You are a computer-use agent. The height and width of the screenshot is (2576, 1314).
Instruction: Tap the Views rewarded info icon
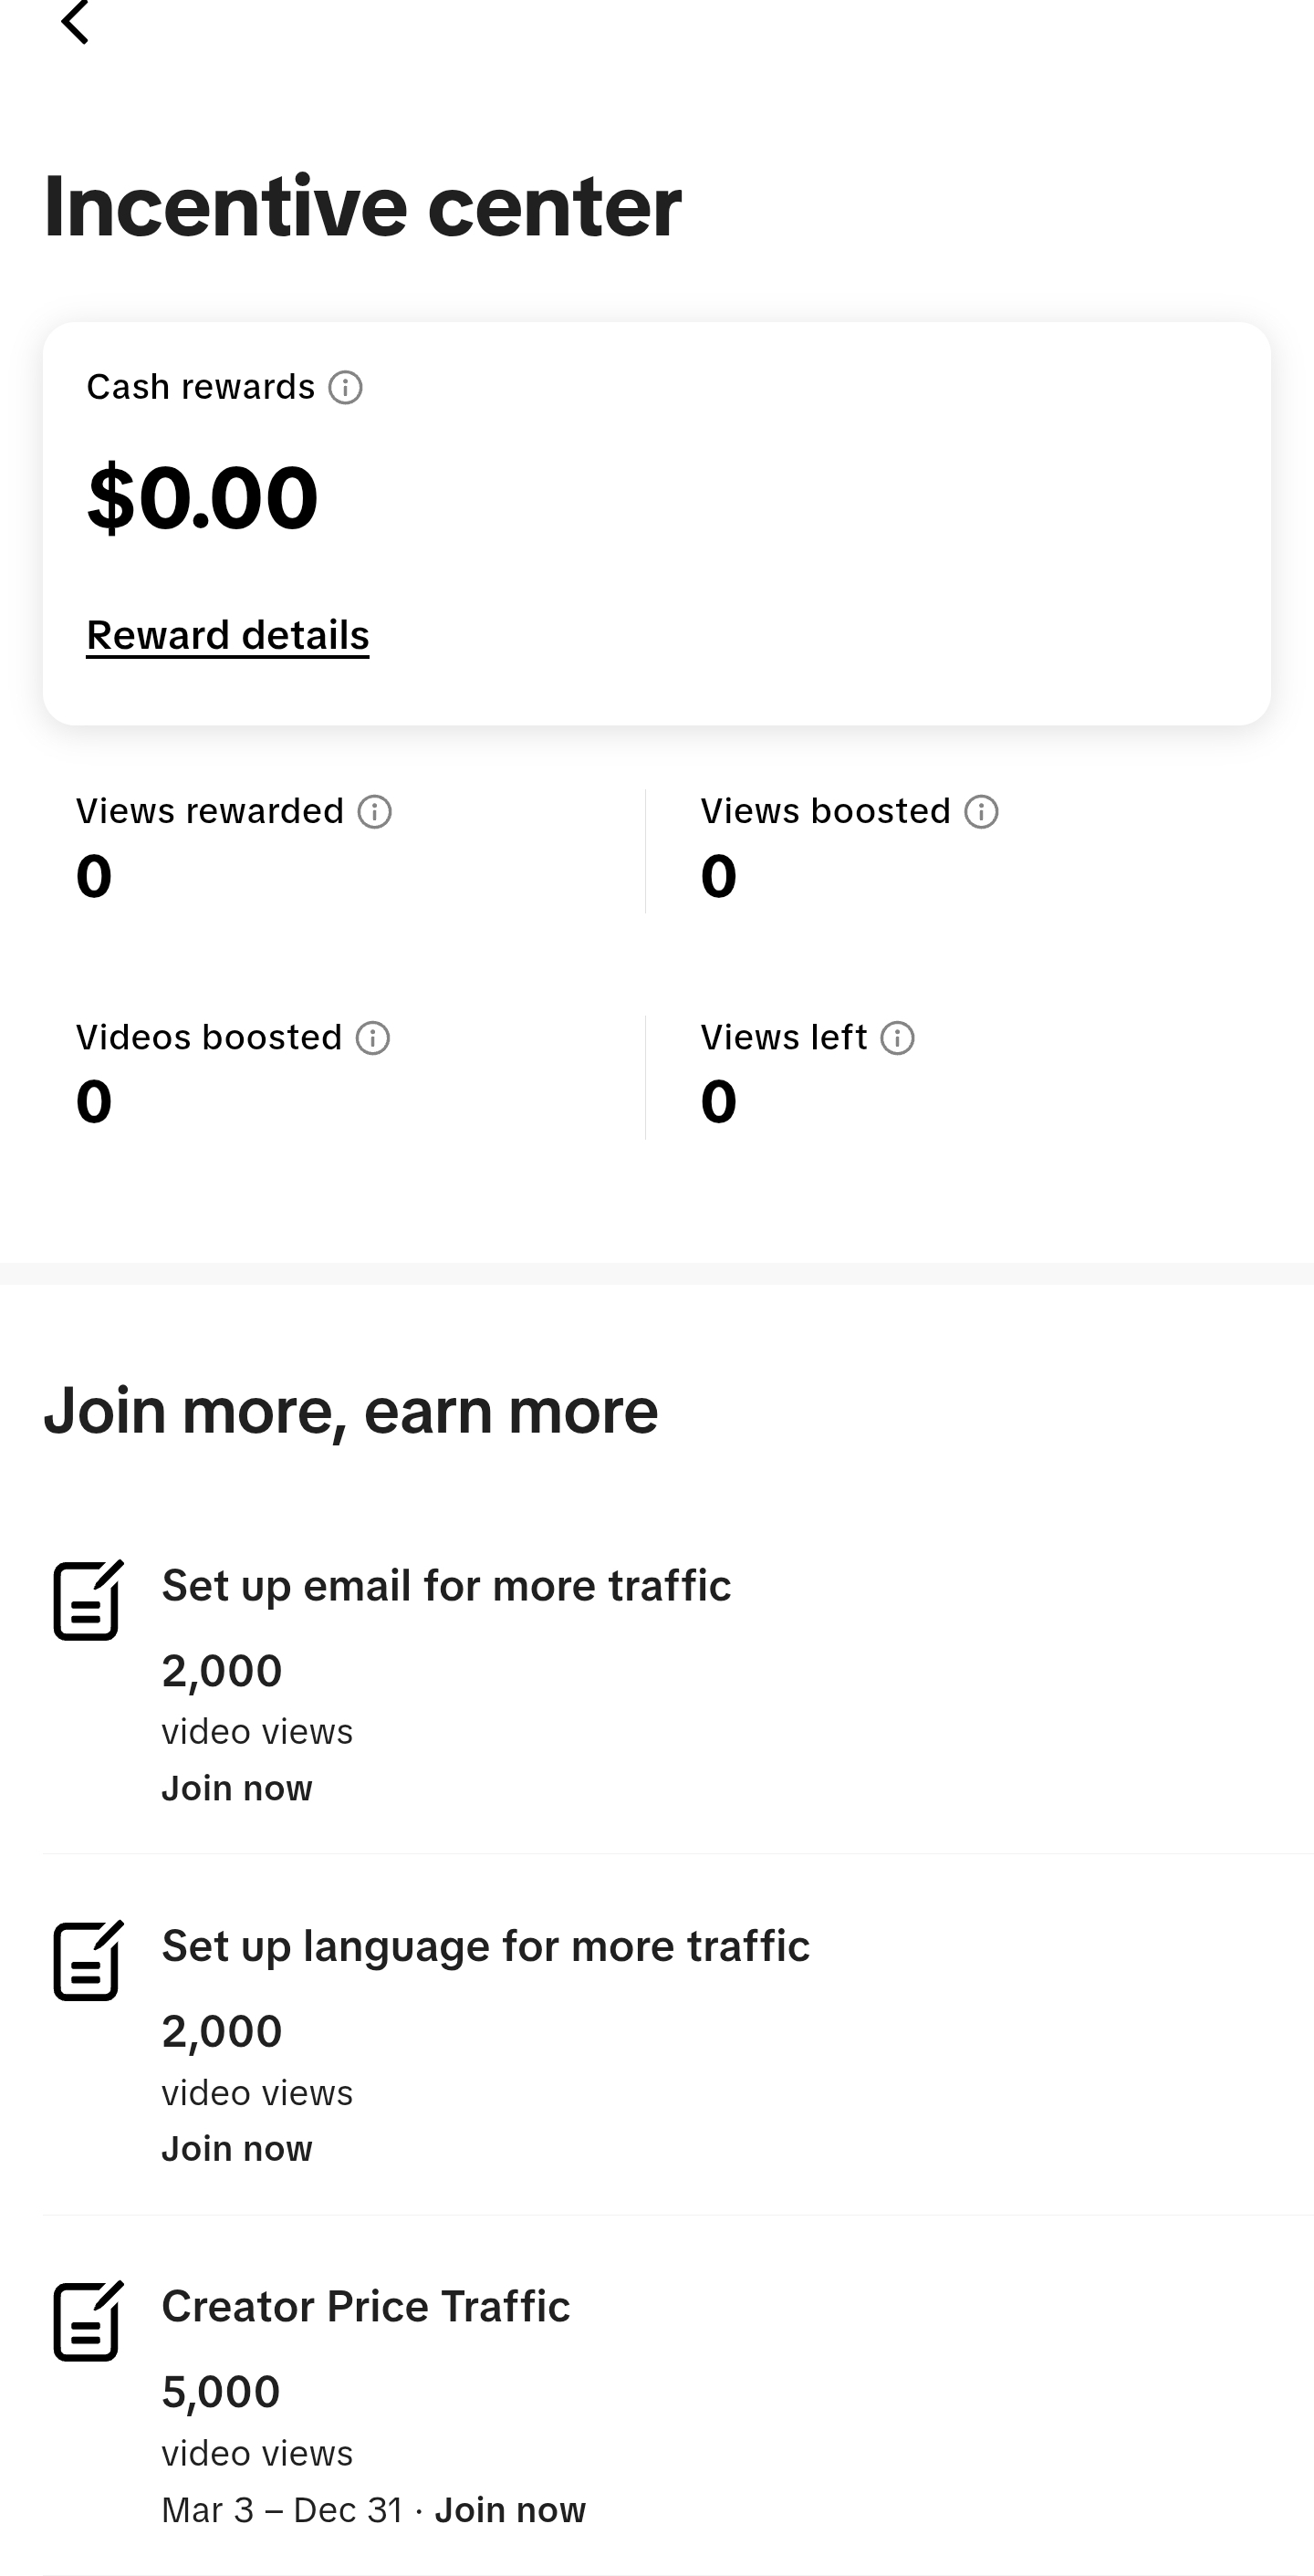(375, 812)
